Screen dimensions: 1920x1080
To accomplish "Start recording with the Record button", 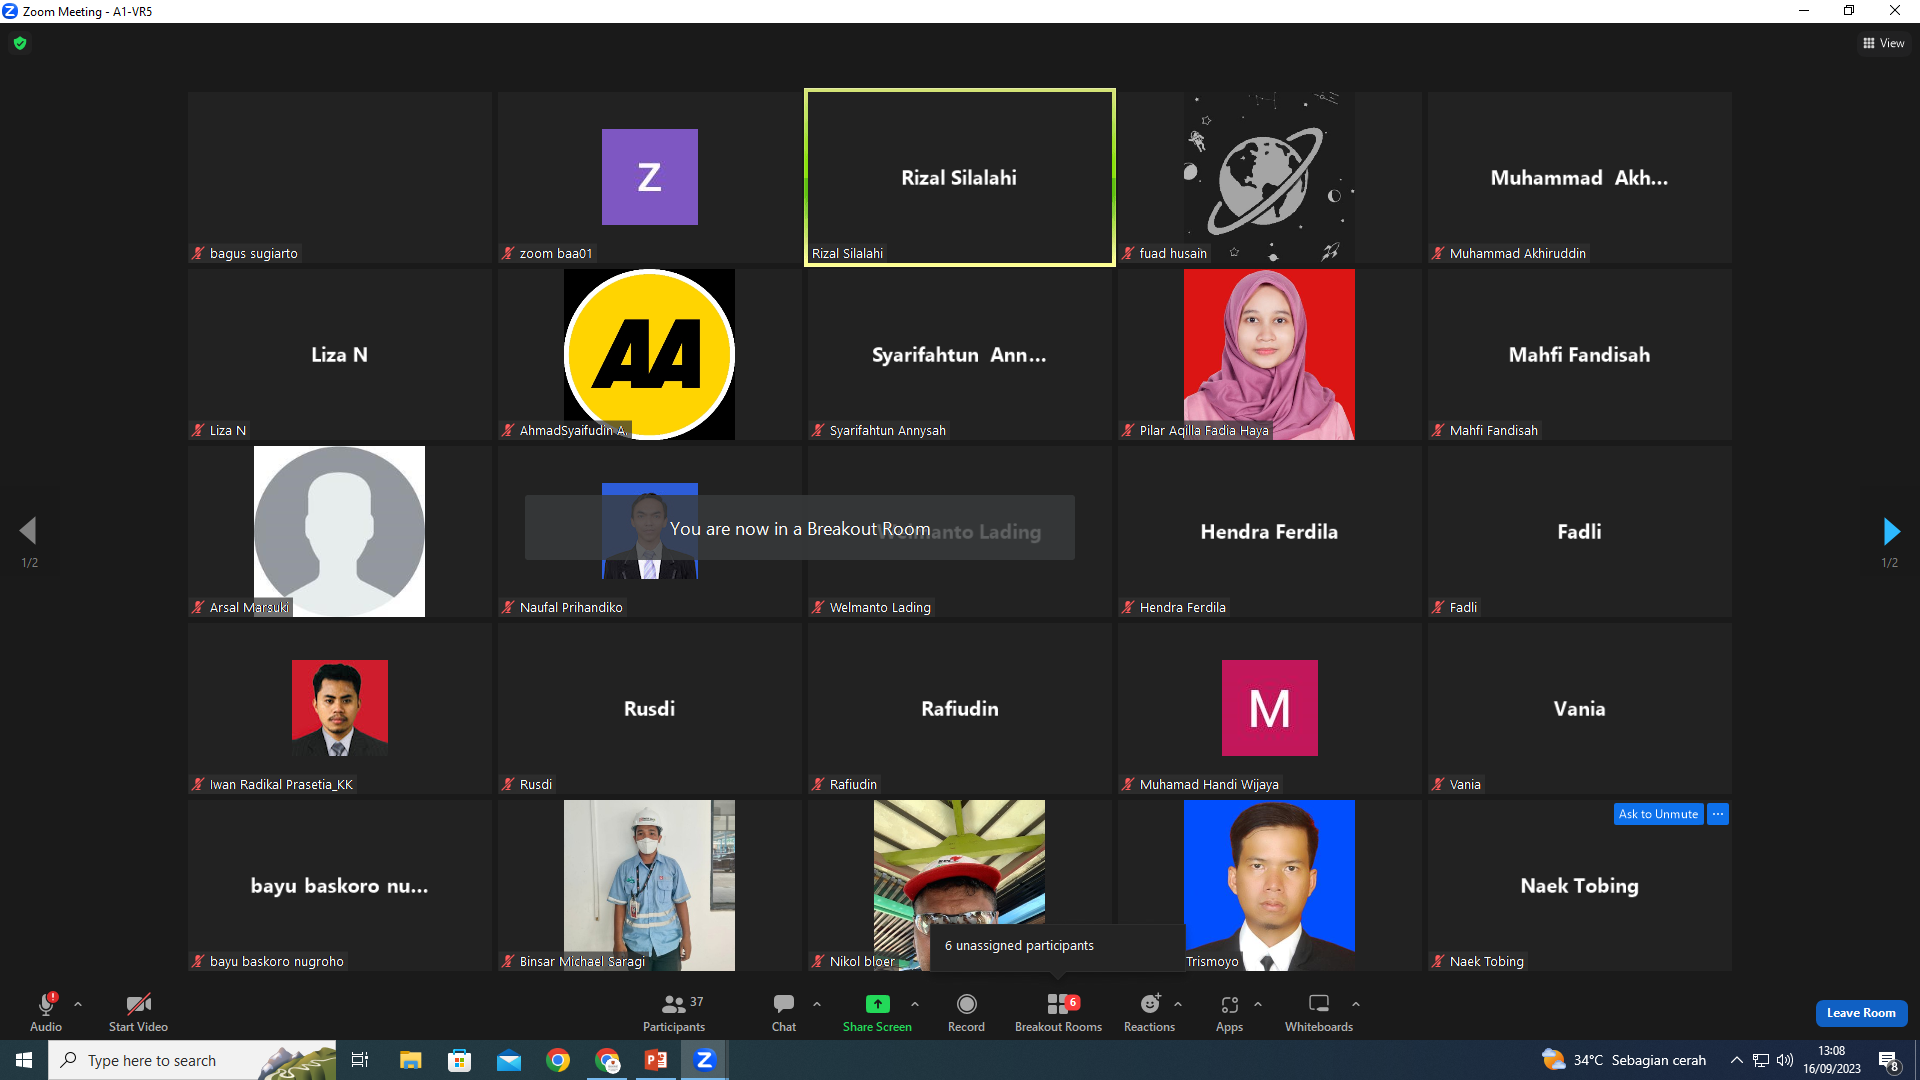I will click(966, 1011).
